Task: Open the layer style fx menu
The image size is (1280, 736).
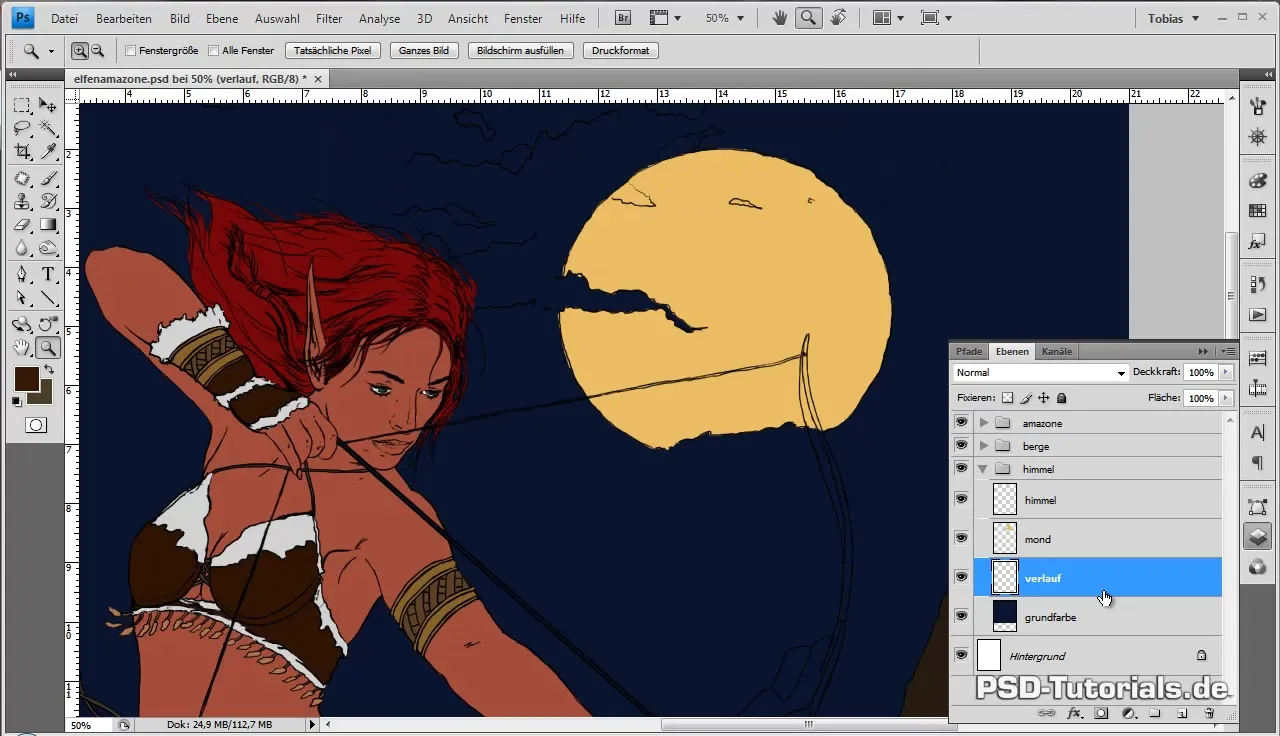Action: pyautogui.click(x=1075, y=714)
